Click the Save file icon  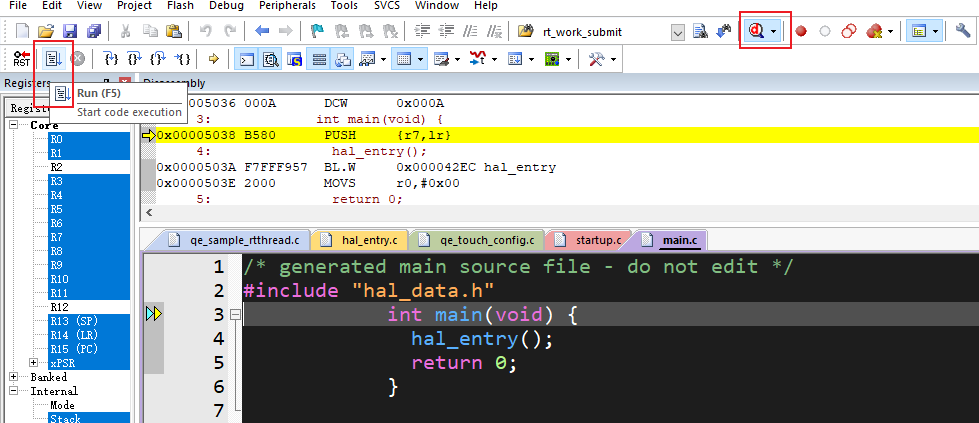pos(70,31)
